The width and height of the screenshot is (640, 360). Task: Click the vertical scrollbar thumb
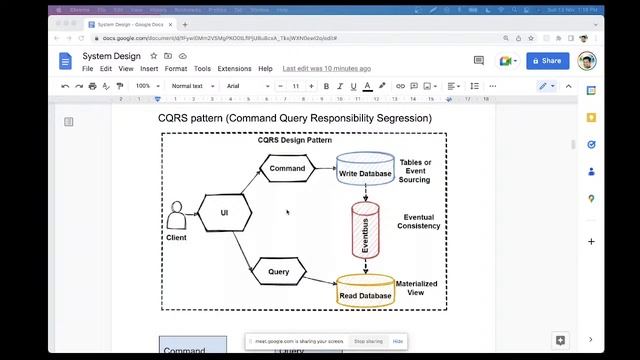click(x=573, y=144)
